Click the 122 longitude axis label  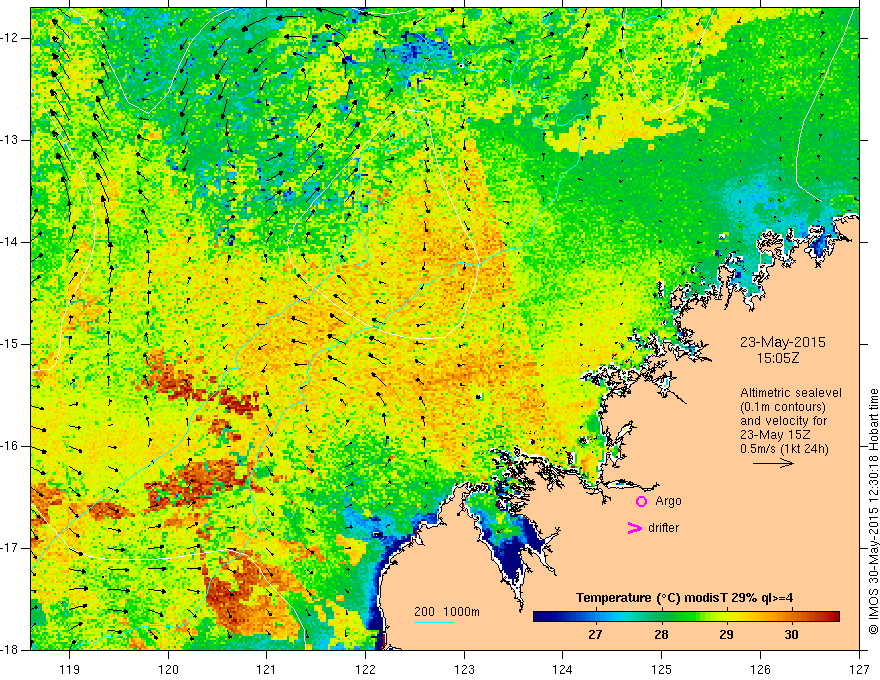[365, 669]
